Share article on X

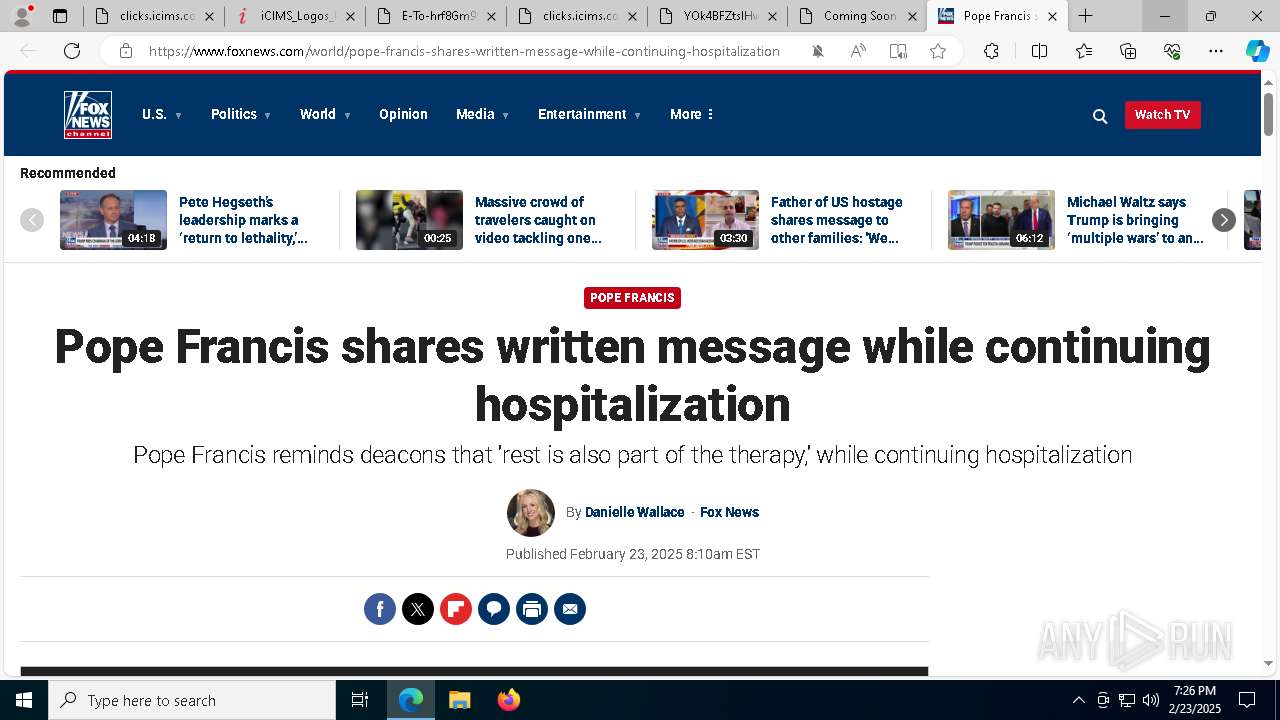click(x=418, y=609)
